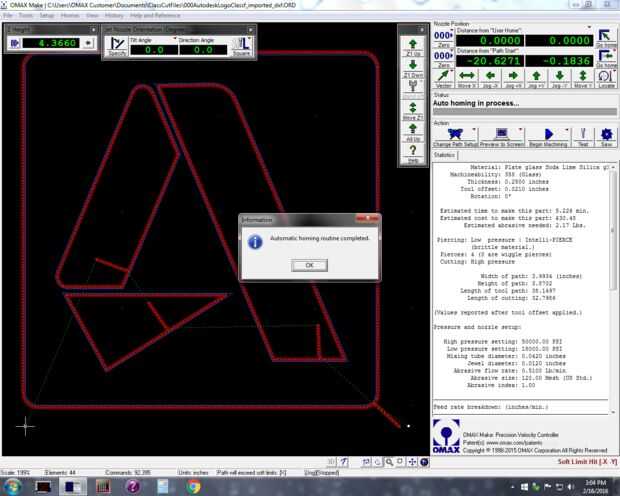Open dropdown arrow above User Home readouts
Image resolution: width=620 pixels, height=496 pixels.
pyautogui.click(x=589, y=27)
